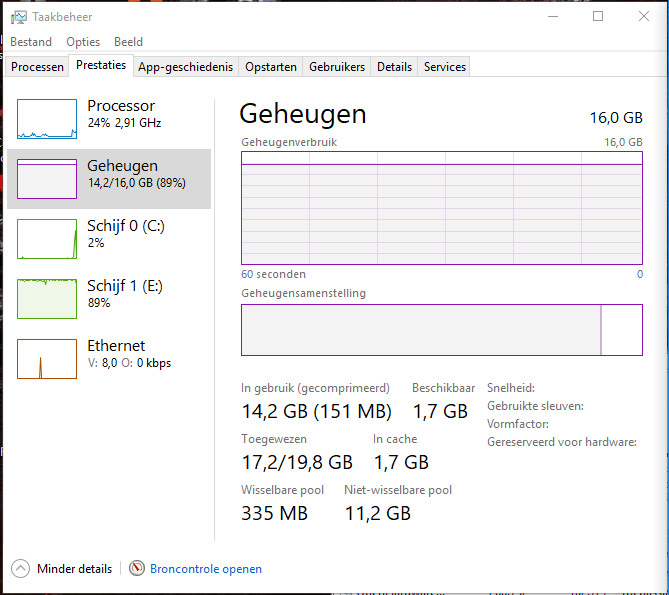Maximize the Taakbeheer window

point(598,16)
